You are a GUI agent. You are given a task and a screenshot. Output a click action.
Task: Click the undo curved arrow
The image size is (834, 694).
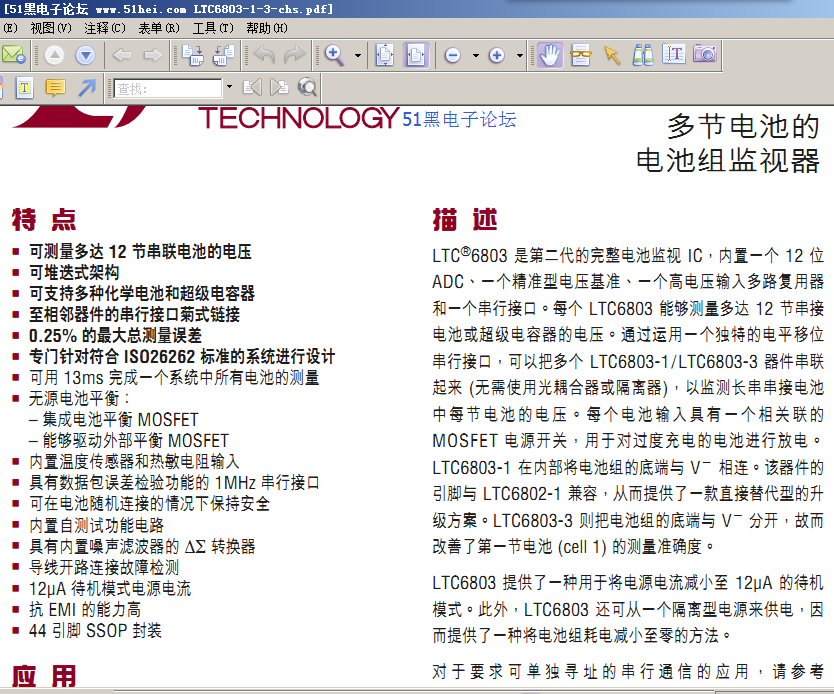pyautogui.click(x=264, y=55)
